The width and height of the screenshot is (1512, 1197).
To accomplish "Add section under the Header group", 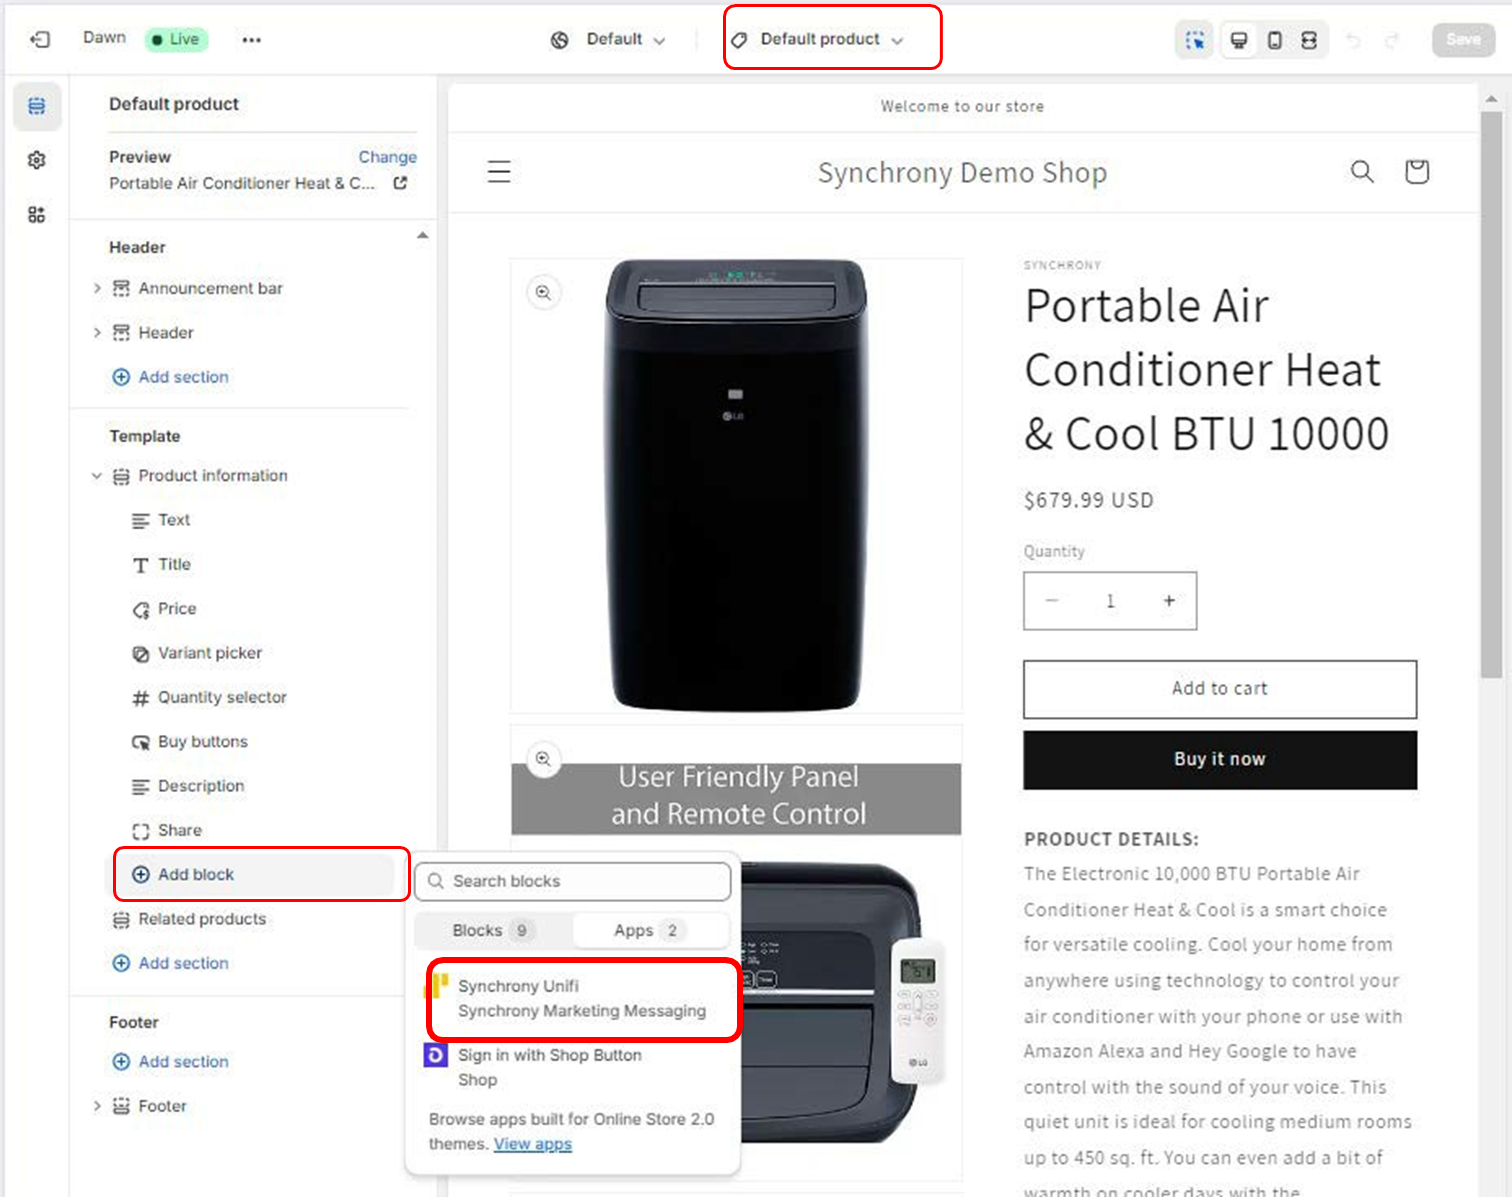I will point(171,377).
